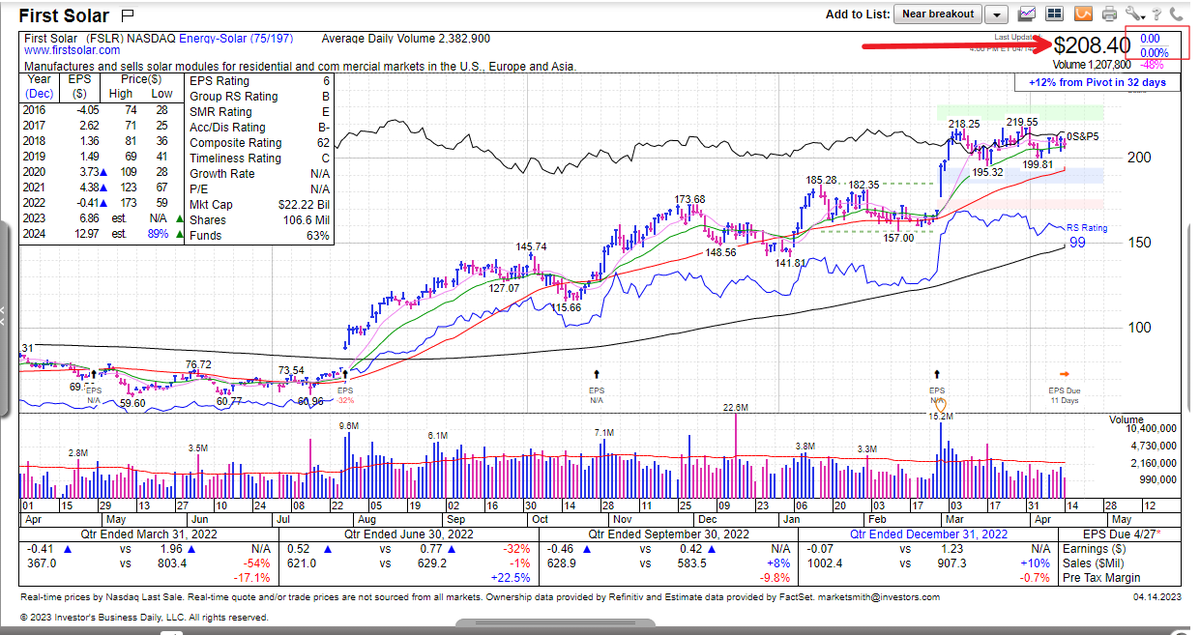This screenshot has width=1200, height=635.
Task: Click the side panel expand handle on left edge
Action: click(x=4, y=318)
